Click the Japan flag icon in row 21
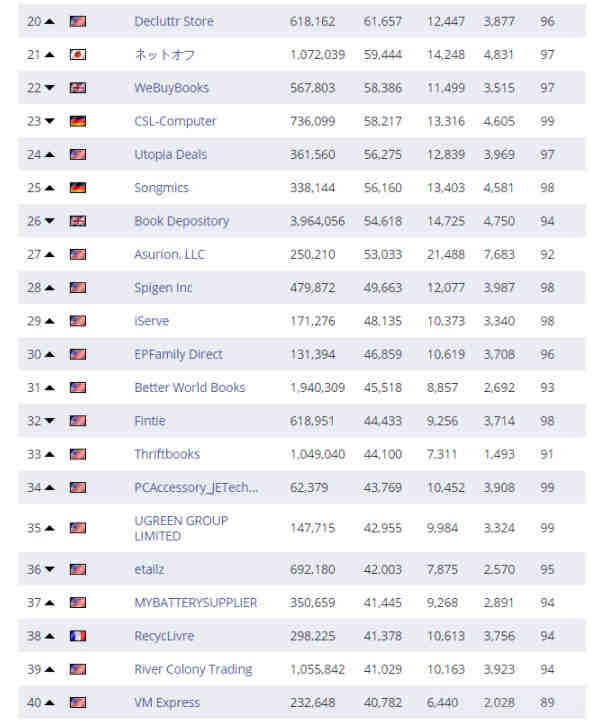 coord(78,55)
